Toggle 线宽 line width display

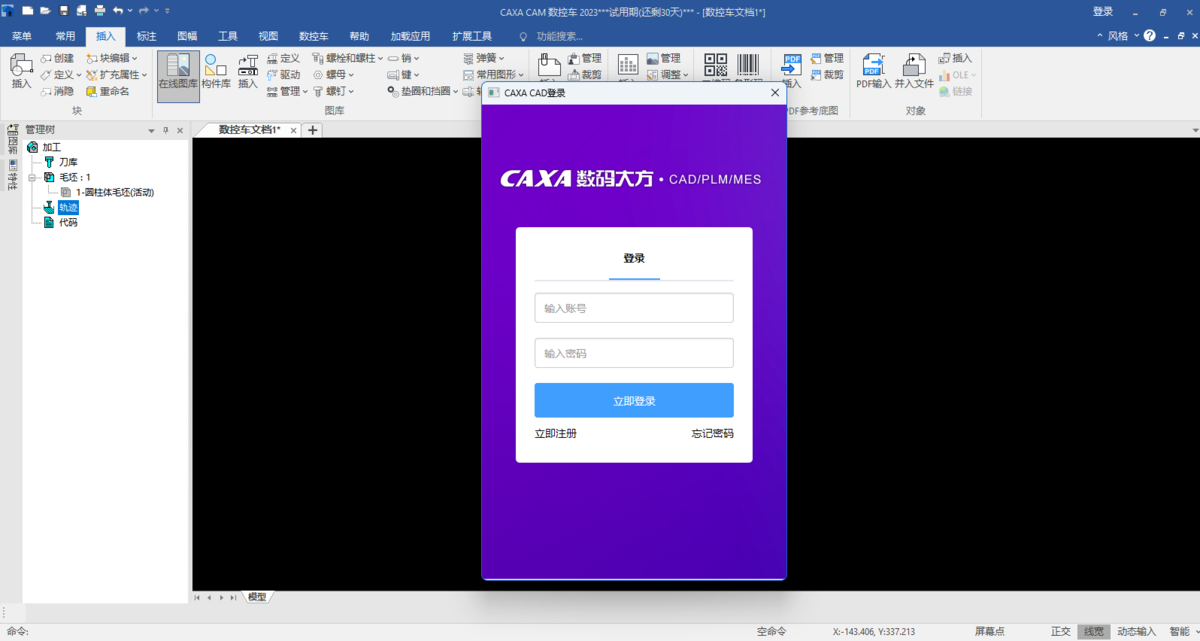(1093, 631)
